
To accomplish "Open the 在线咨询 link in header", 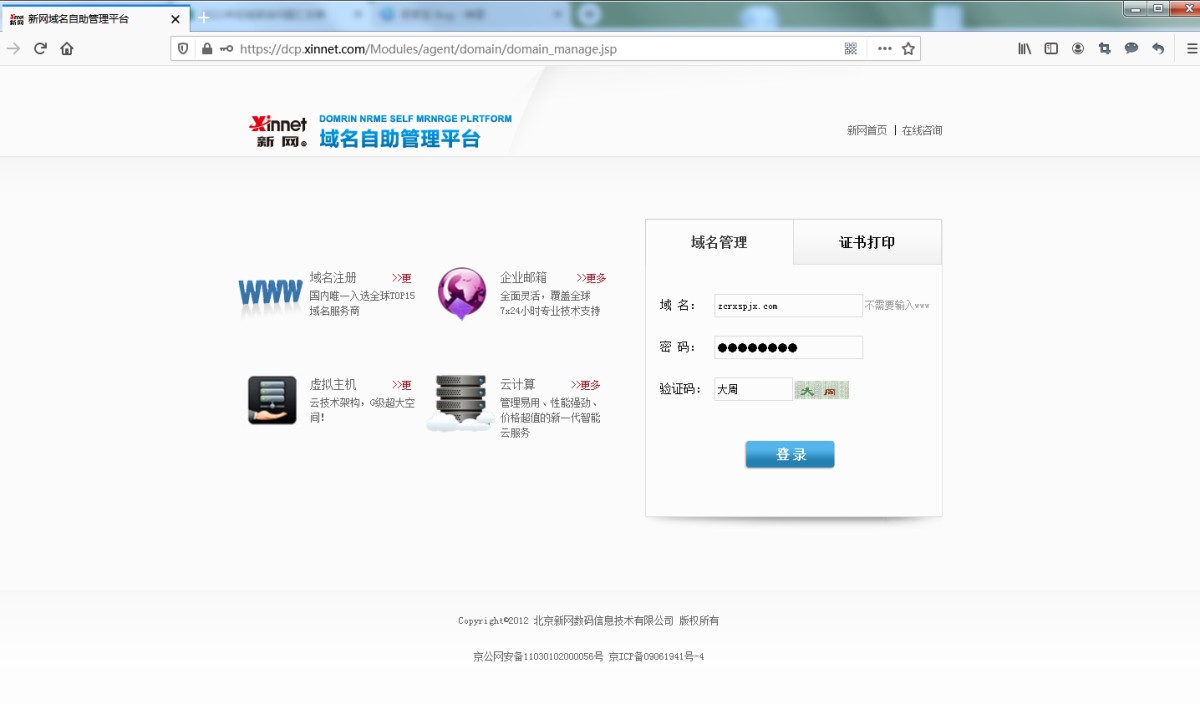I will 922,130.
